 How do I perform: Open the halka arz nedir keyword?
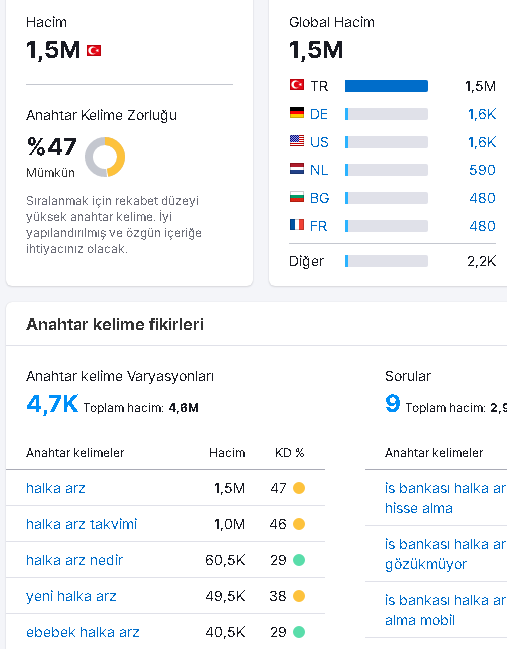coord(74,560)
